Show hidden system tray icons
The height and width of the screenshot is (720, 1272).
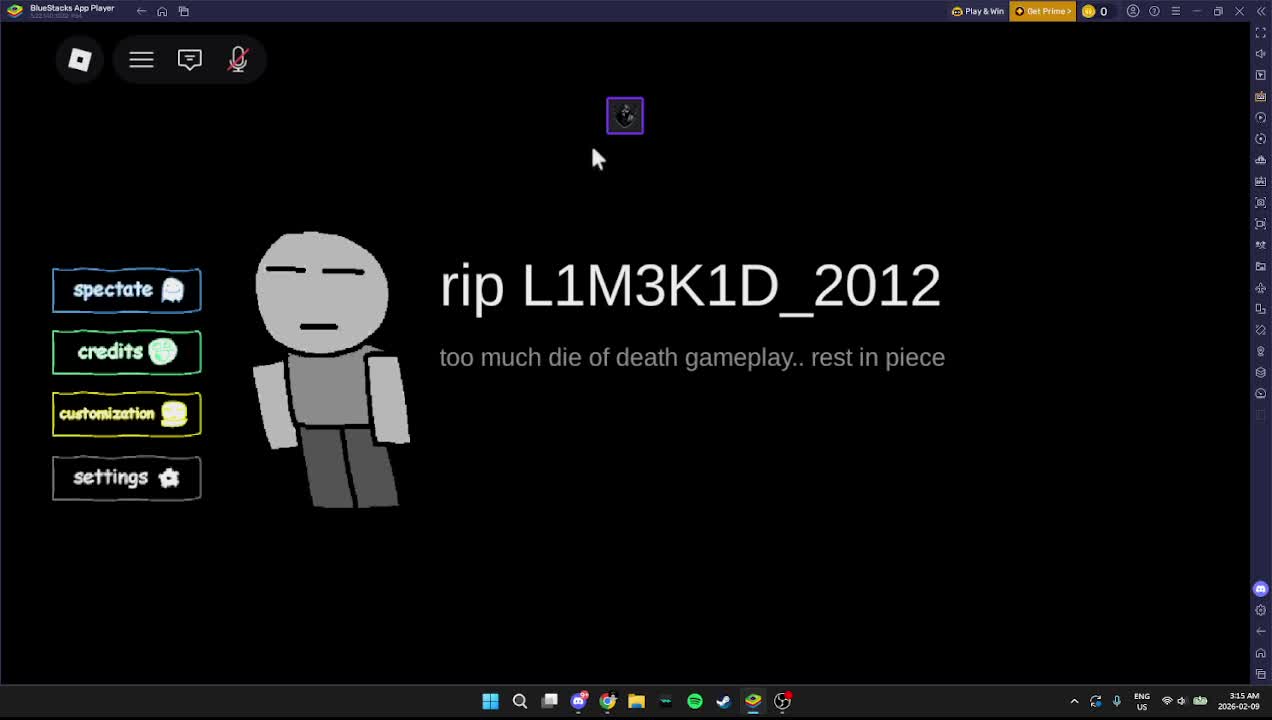(x=1074, y=701)
